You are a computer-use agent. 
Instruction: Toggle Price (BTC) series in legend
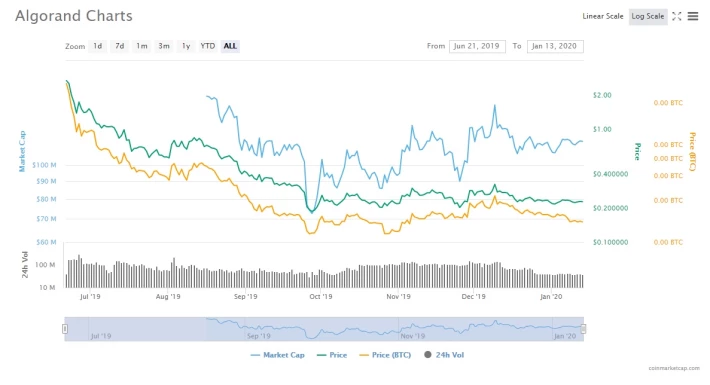pos(385,355)
